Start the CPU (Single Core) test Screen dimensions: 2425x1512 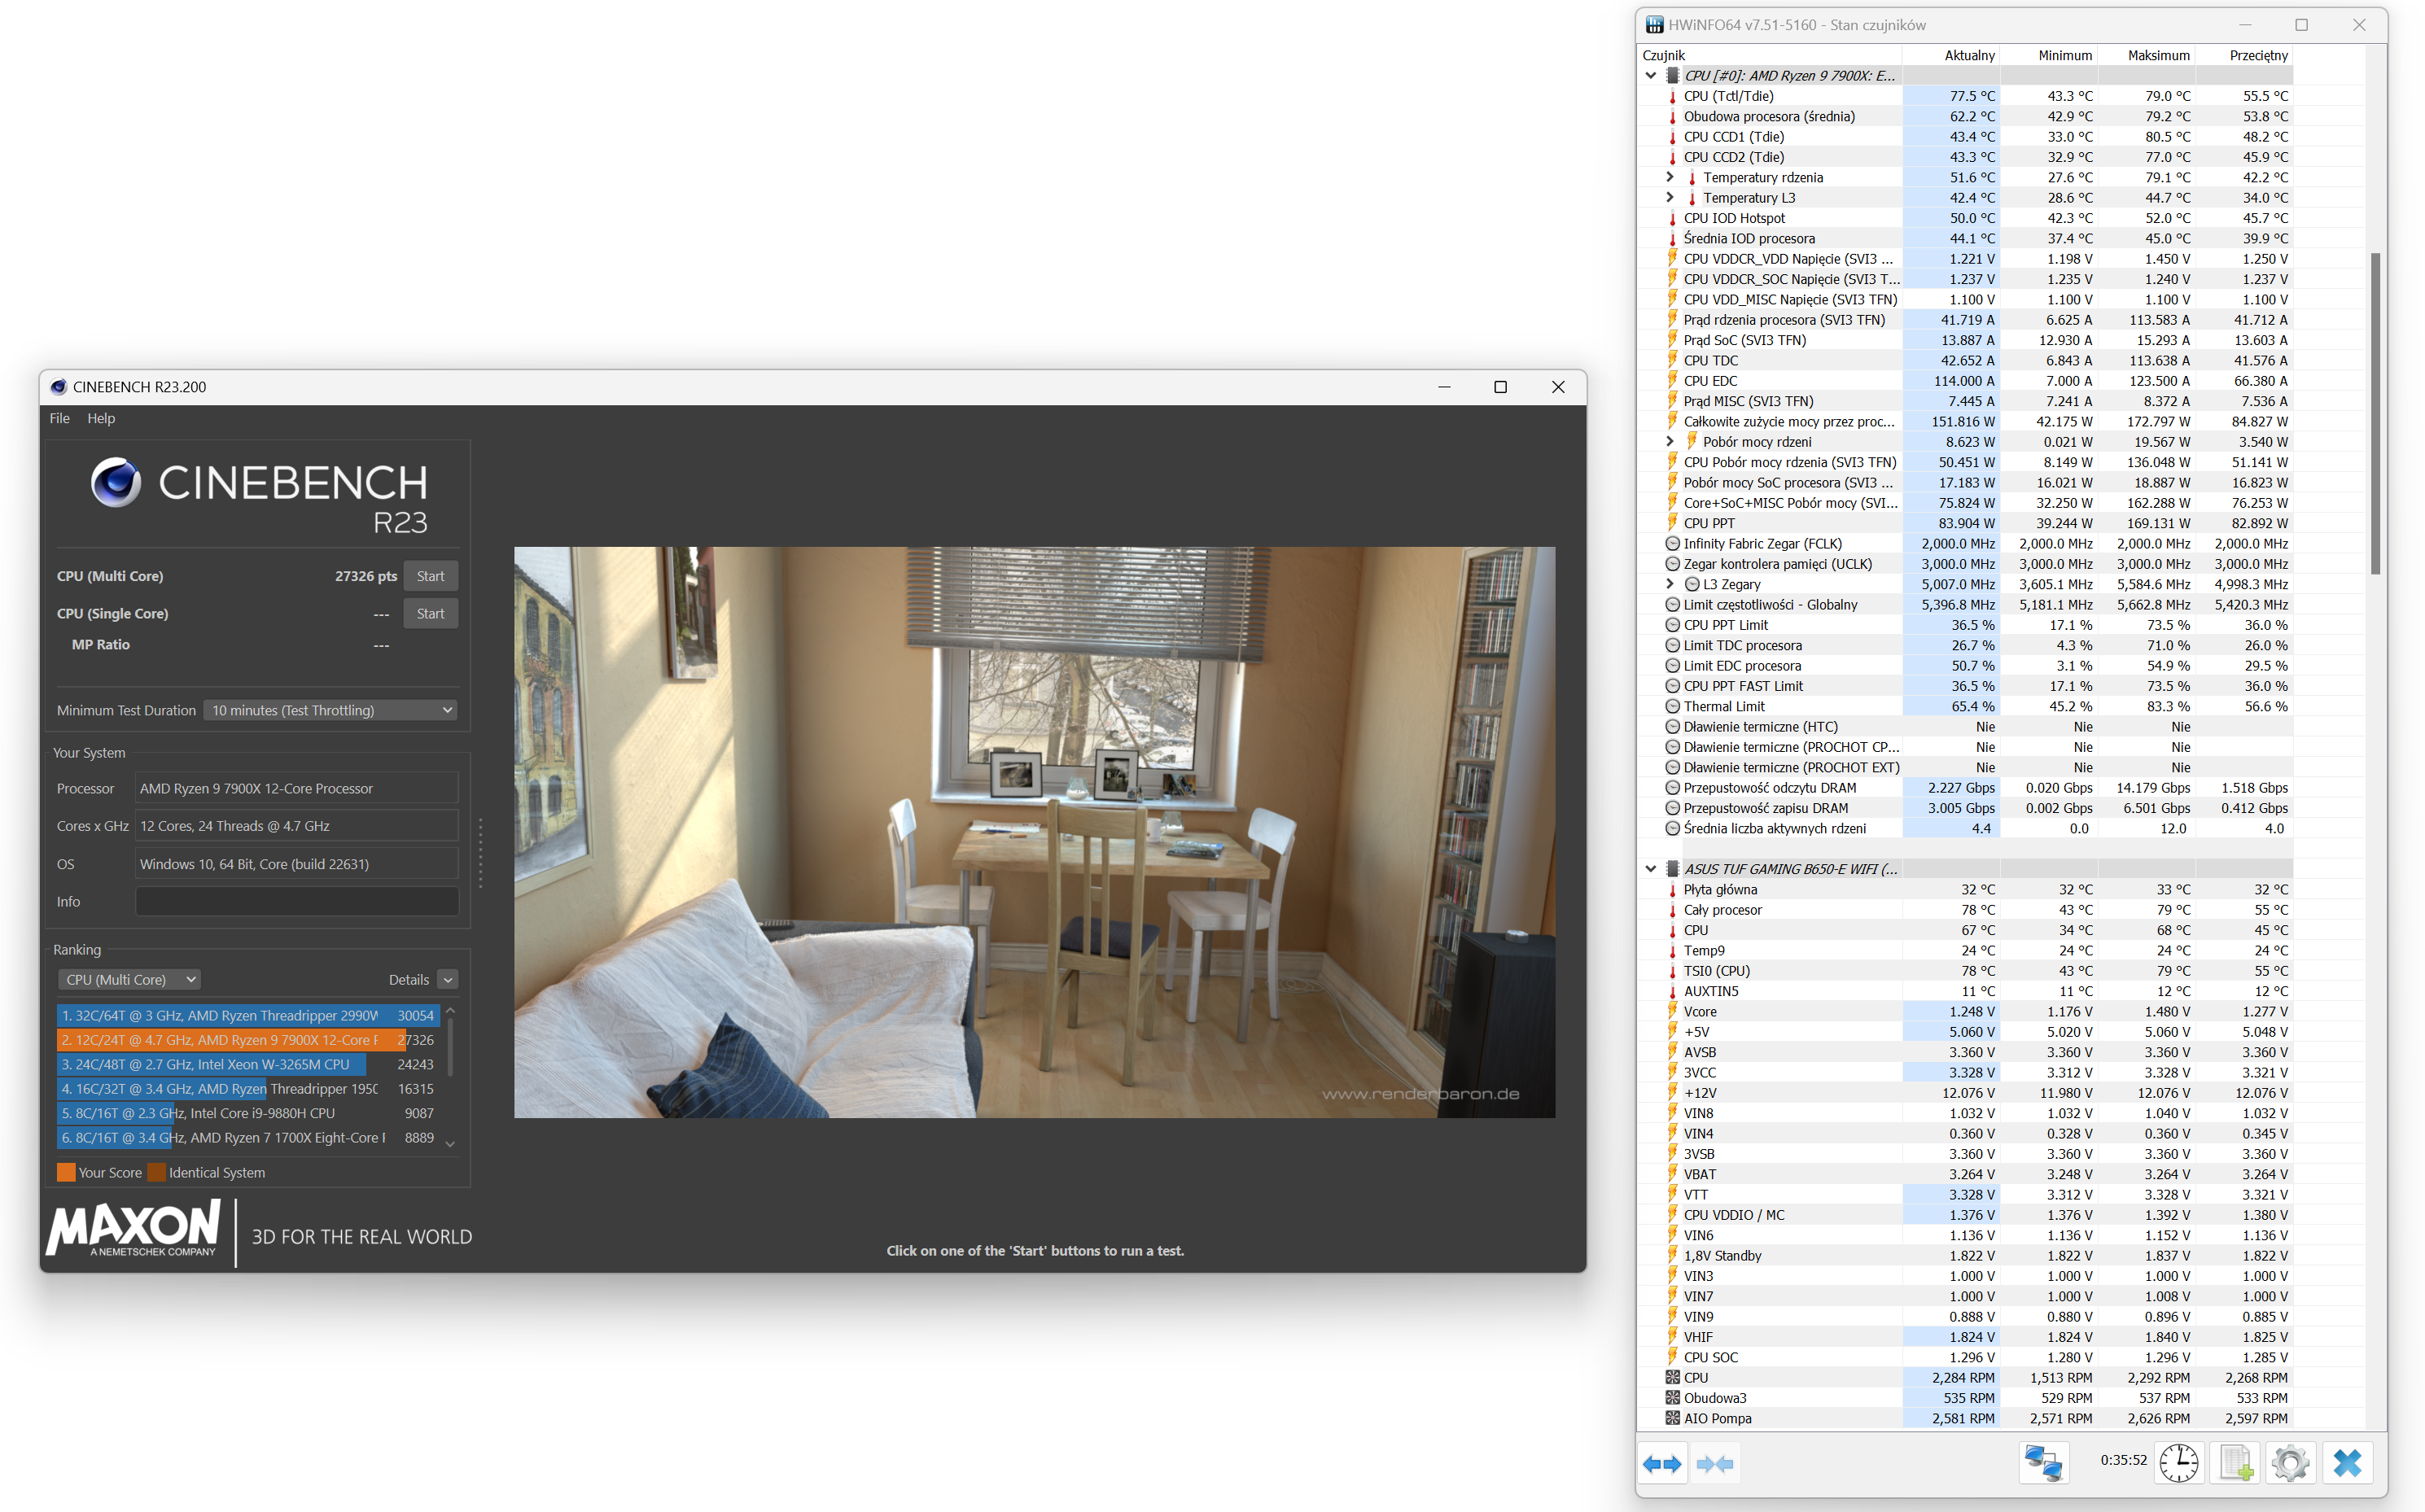pos(430,613)
